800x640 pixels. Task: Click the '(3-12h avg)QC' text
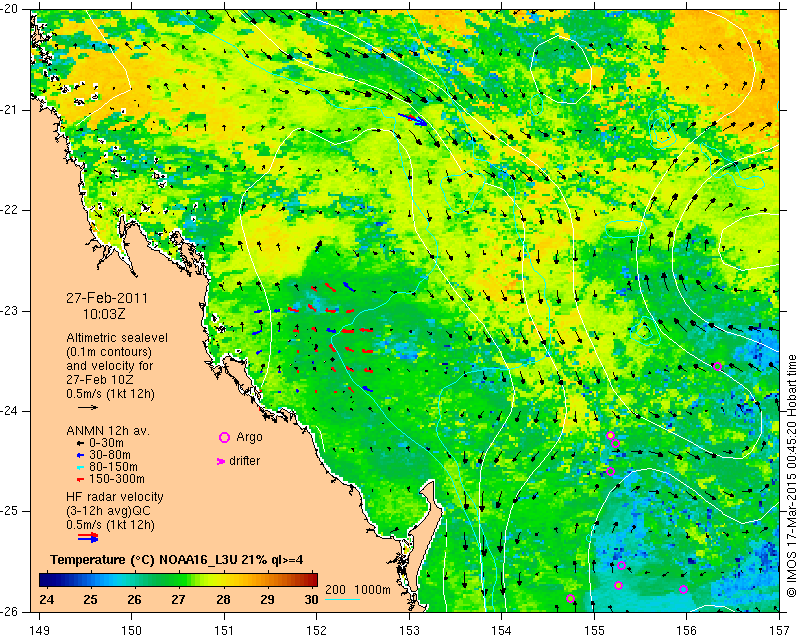pyautogui.click(x=109, y=511)
